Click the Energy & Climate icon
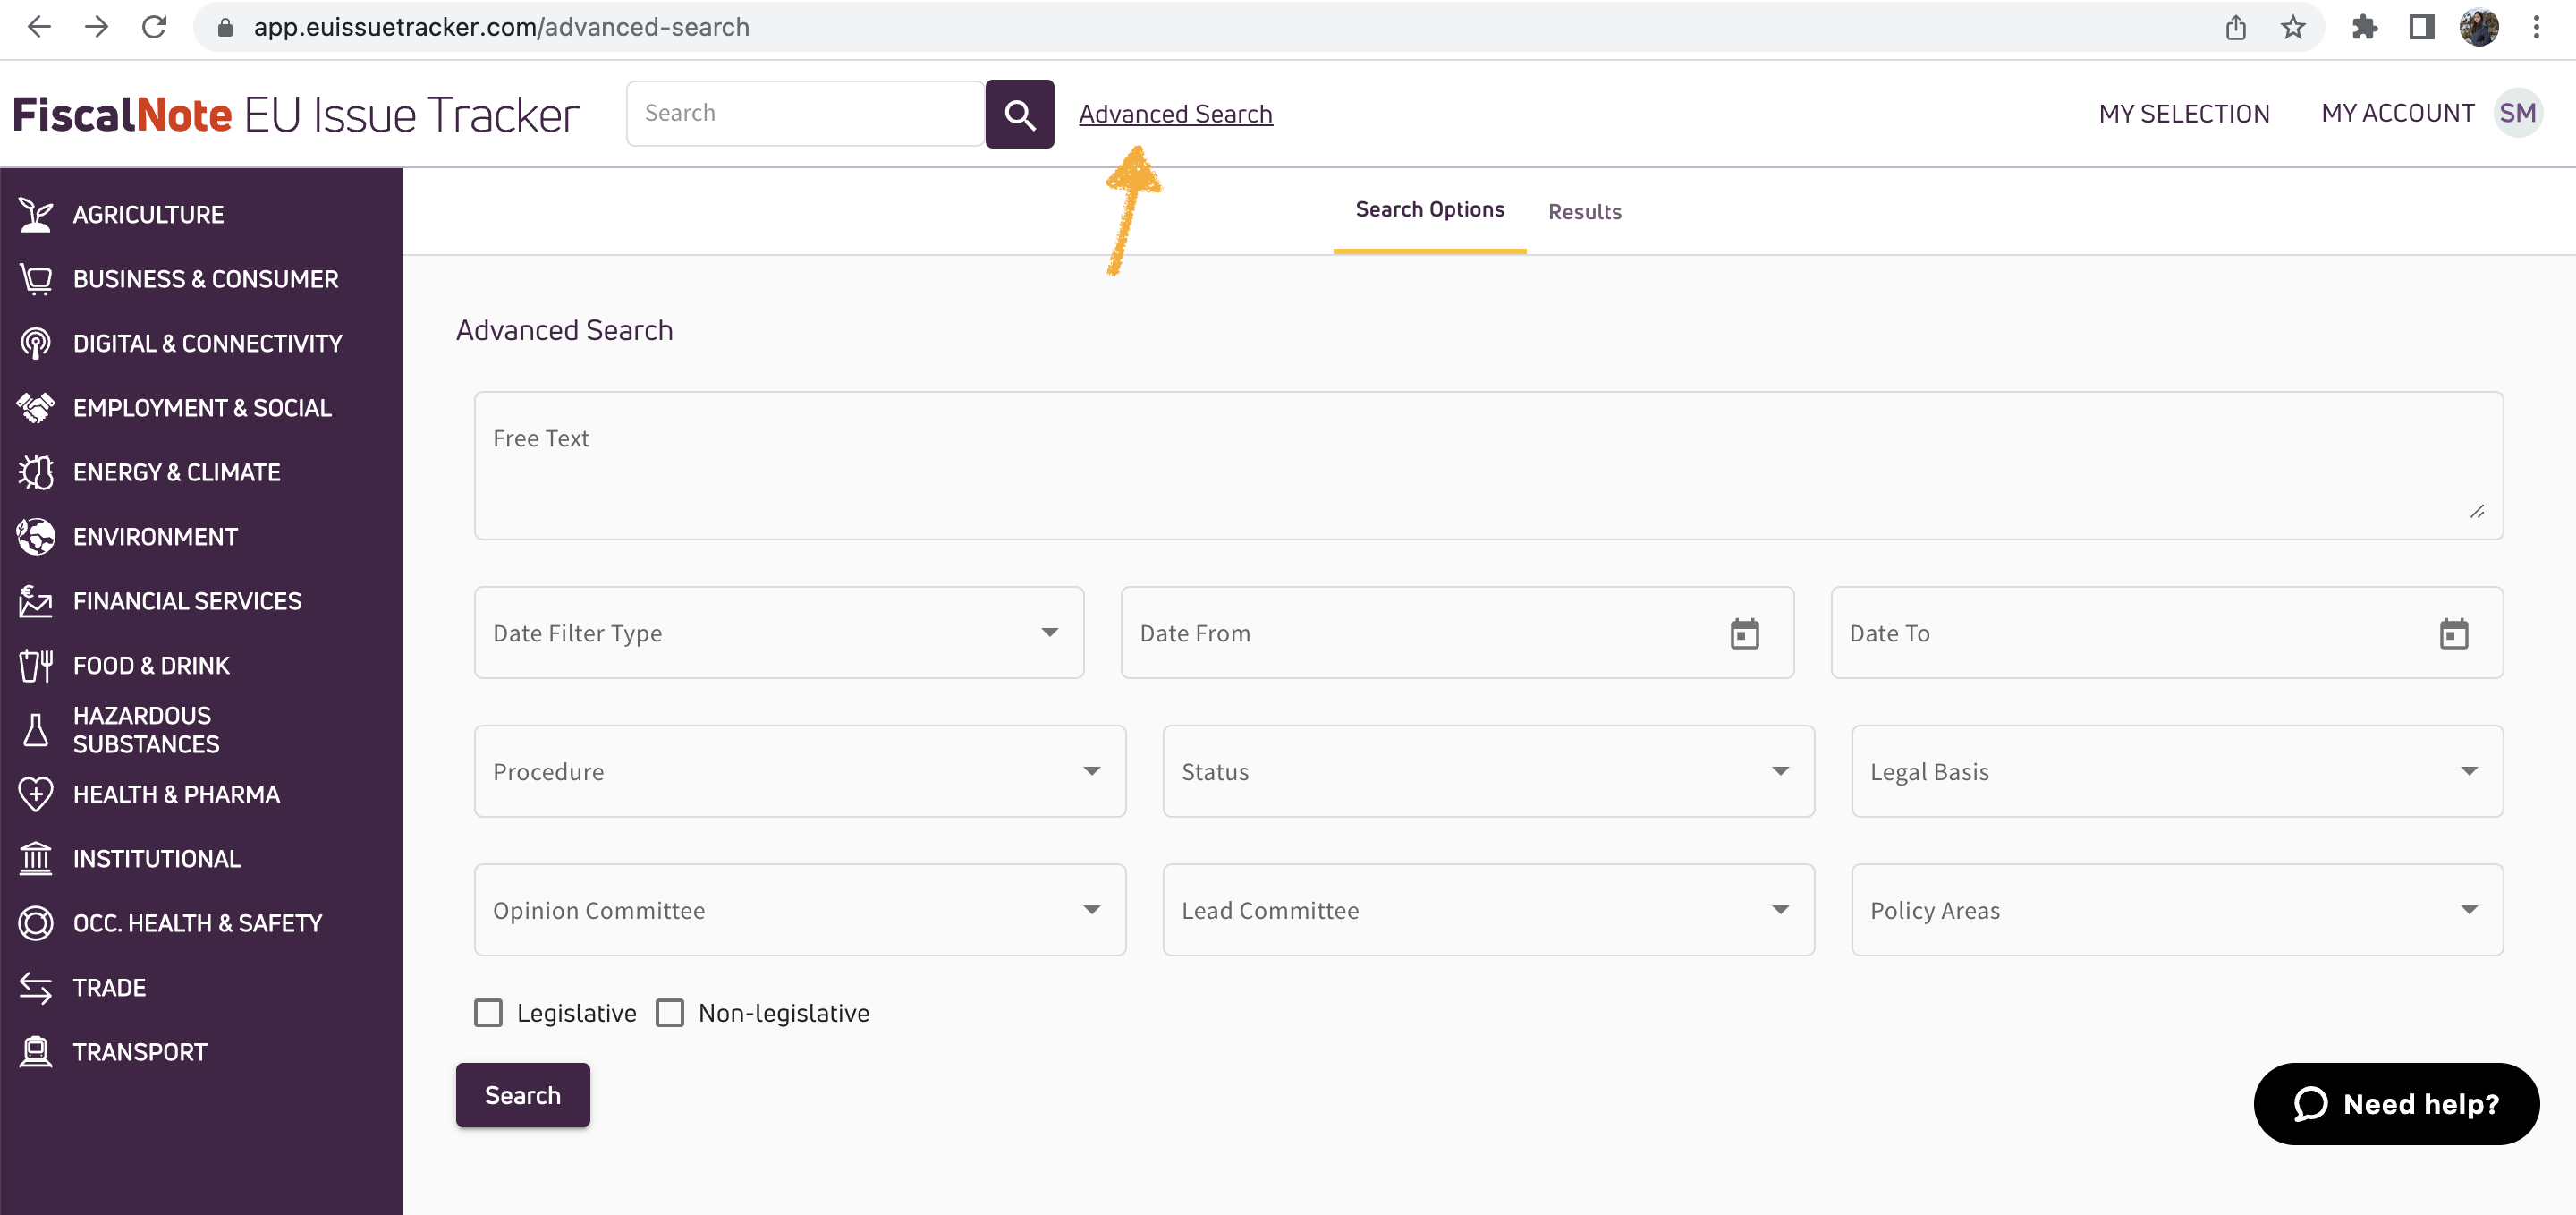The image size is (2576, 1215). (x=36, y=471)
